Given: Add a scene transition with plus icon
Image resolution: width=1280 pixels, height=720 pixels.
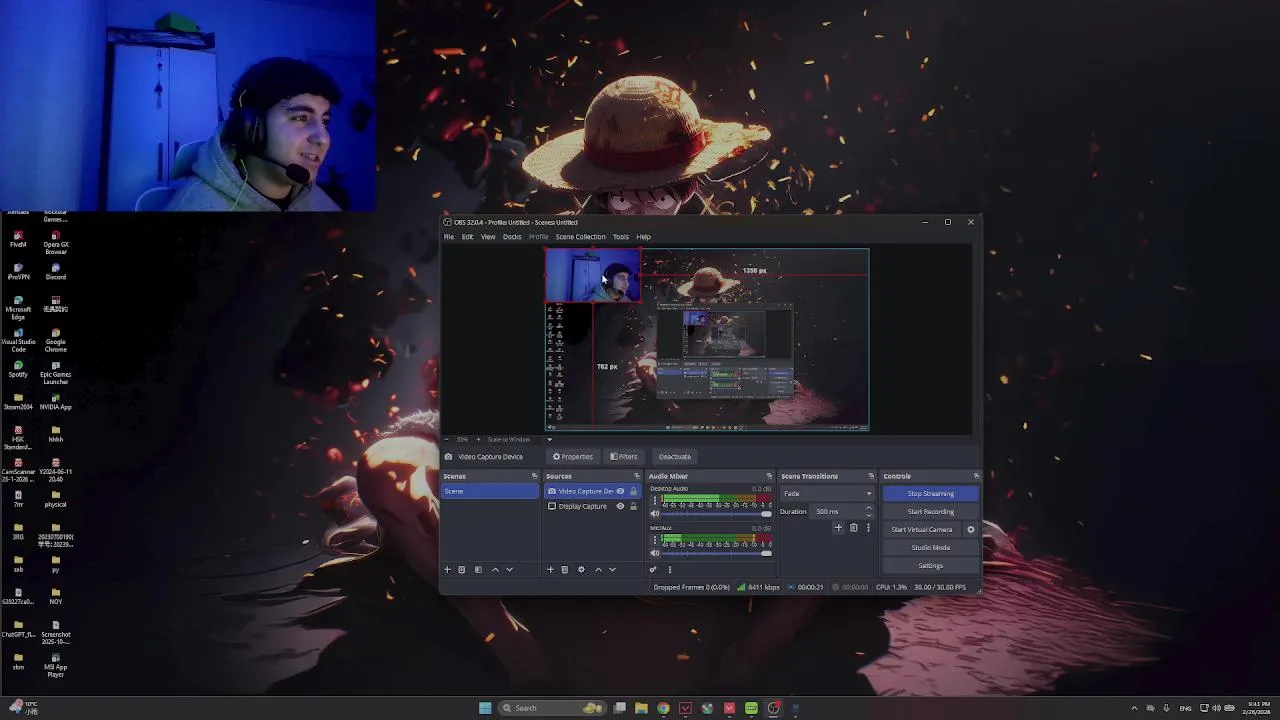Looking at the screenshot, I should 838,528.
